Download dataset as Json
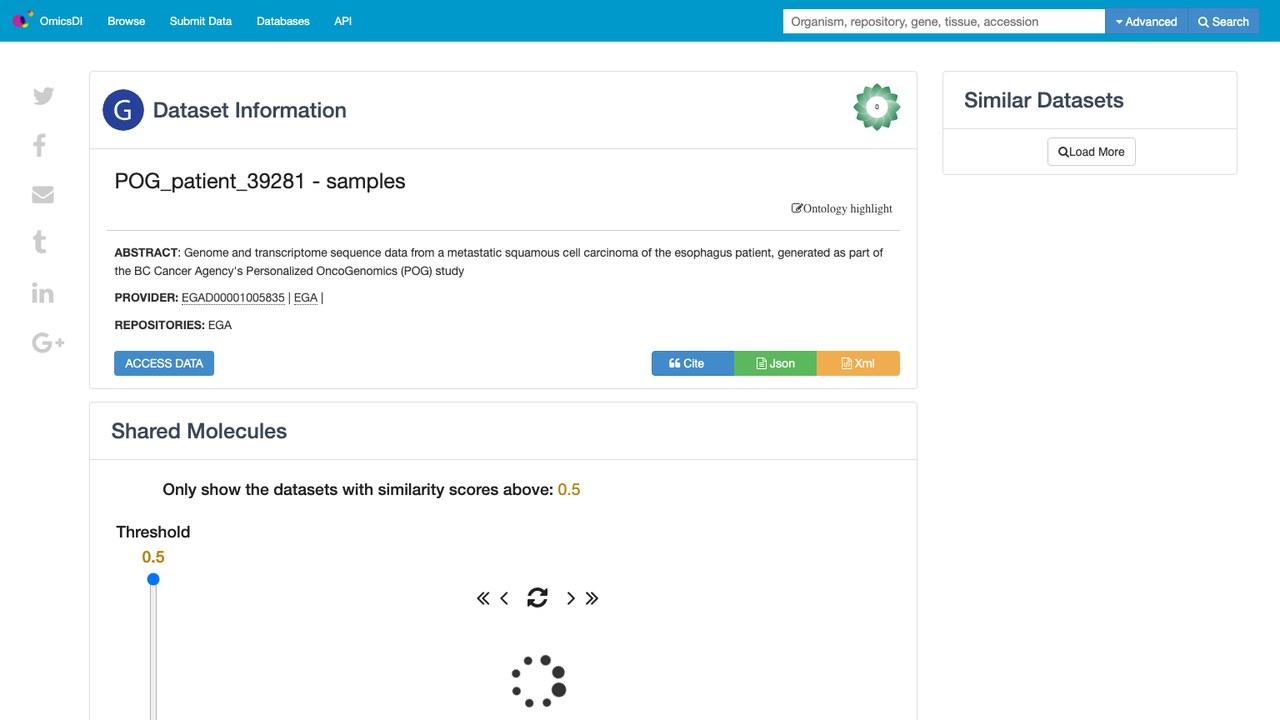The image size is (1280, 720). (776, 363)
